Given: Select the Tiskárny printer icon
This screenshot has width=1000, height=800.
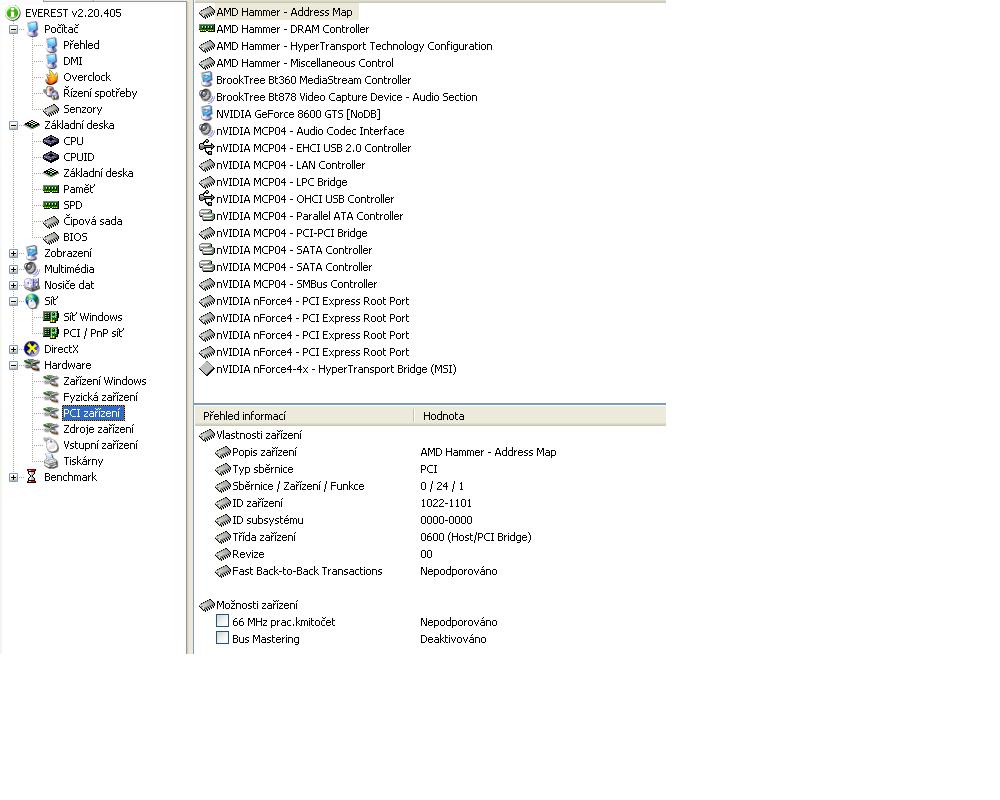Looking at the screenshot, I should (51, 461).
